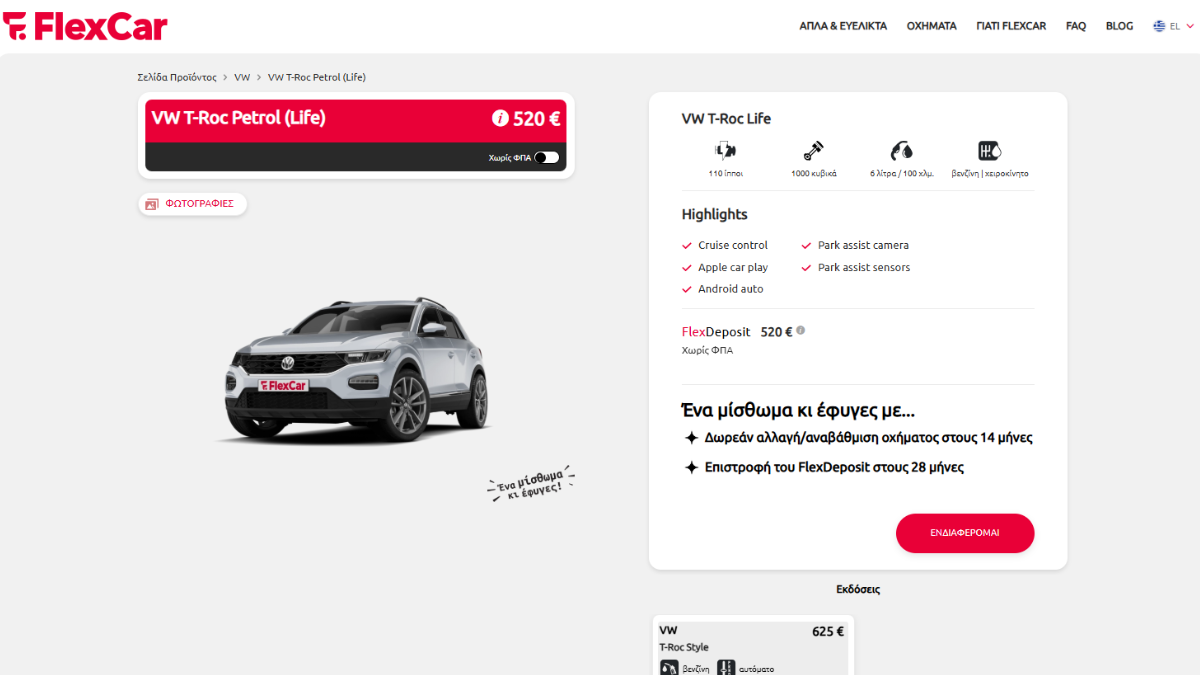
Task: Click the Εκδόσεις heading
Action: pyautogui.click(x=858, y=589)
